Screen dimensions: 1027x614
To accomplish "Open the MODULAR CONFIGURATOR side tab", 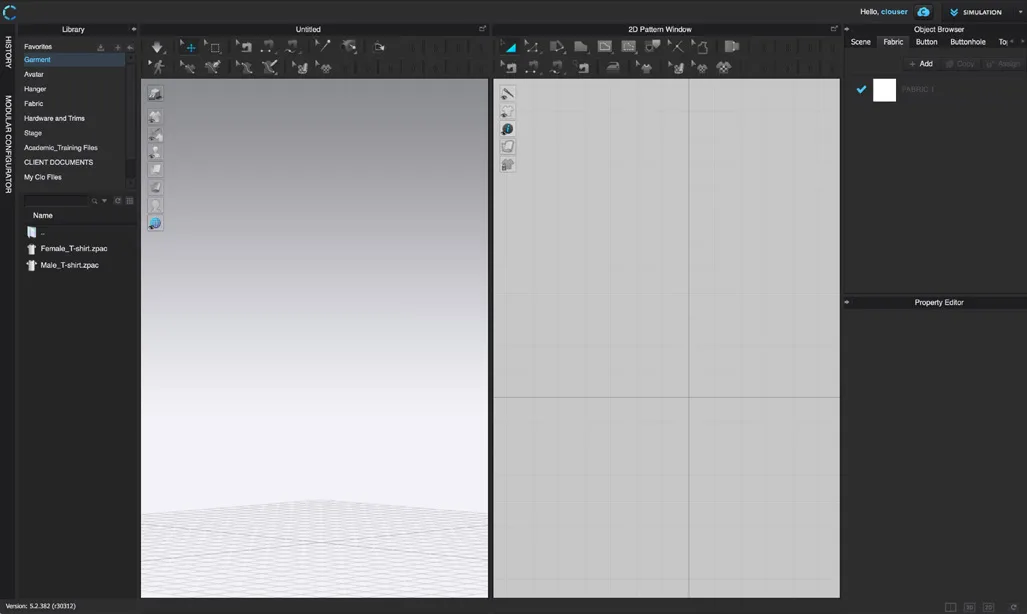I will [8, 144].
